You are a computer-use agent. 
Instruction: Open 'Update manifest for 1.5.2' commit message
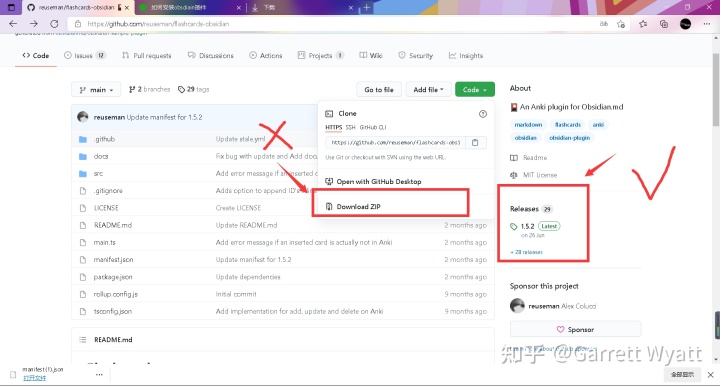[164, 117]
